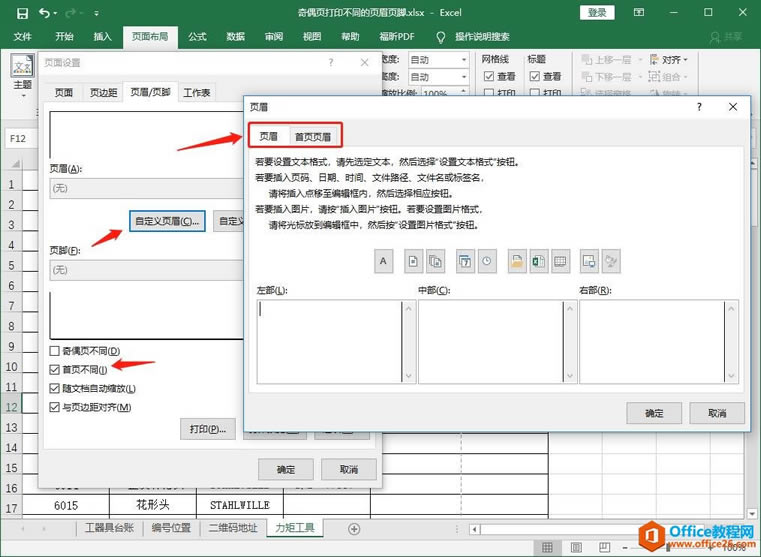Click the 自定义页眉(C)... button
This screenshot has width=761, height=557.
coord(167,221)
